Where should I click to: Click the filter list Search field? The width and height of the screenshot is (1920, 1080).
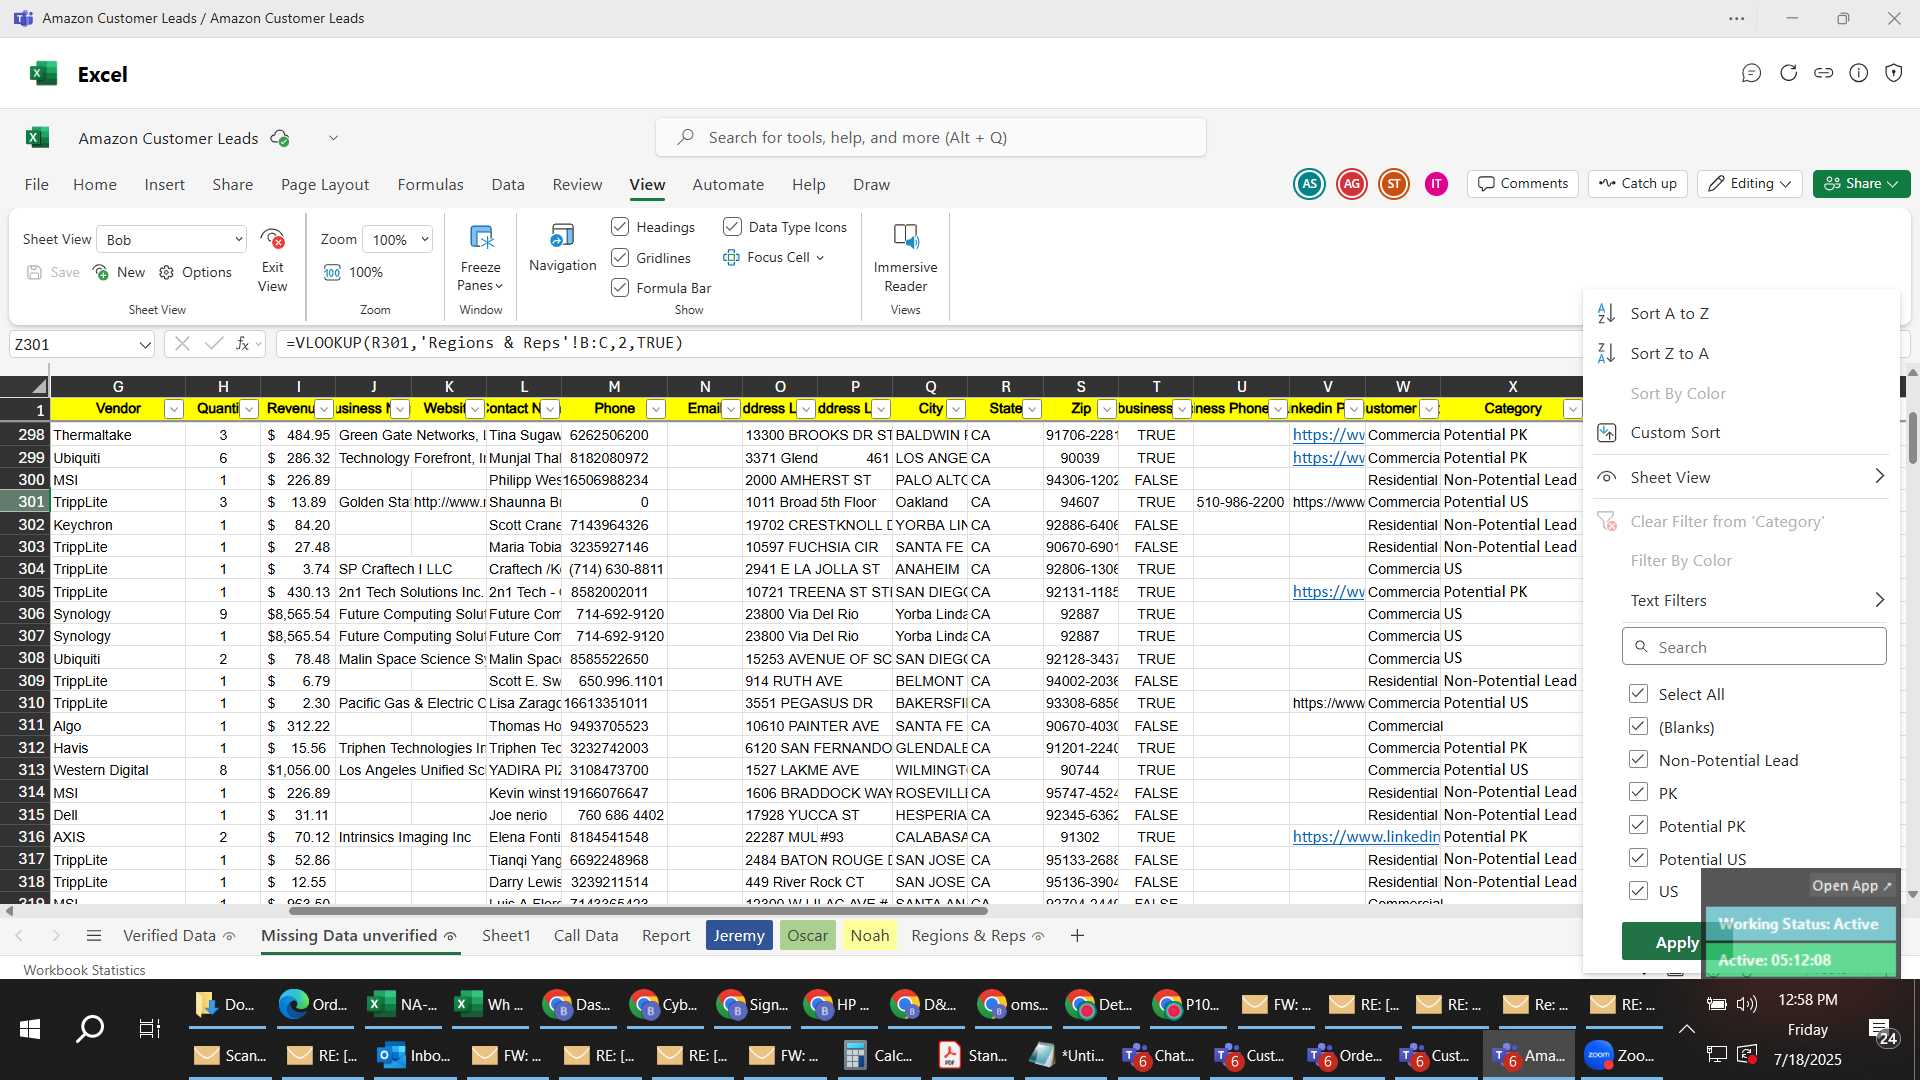(x=1754, y=647)
